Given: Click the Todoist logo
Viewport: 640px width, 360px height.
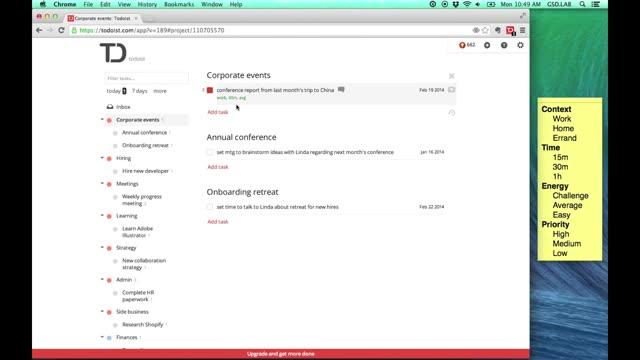Looking at the screenshot, I should [113, 52].
